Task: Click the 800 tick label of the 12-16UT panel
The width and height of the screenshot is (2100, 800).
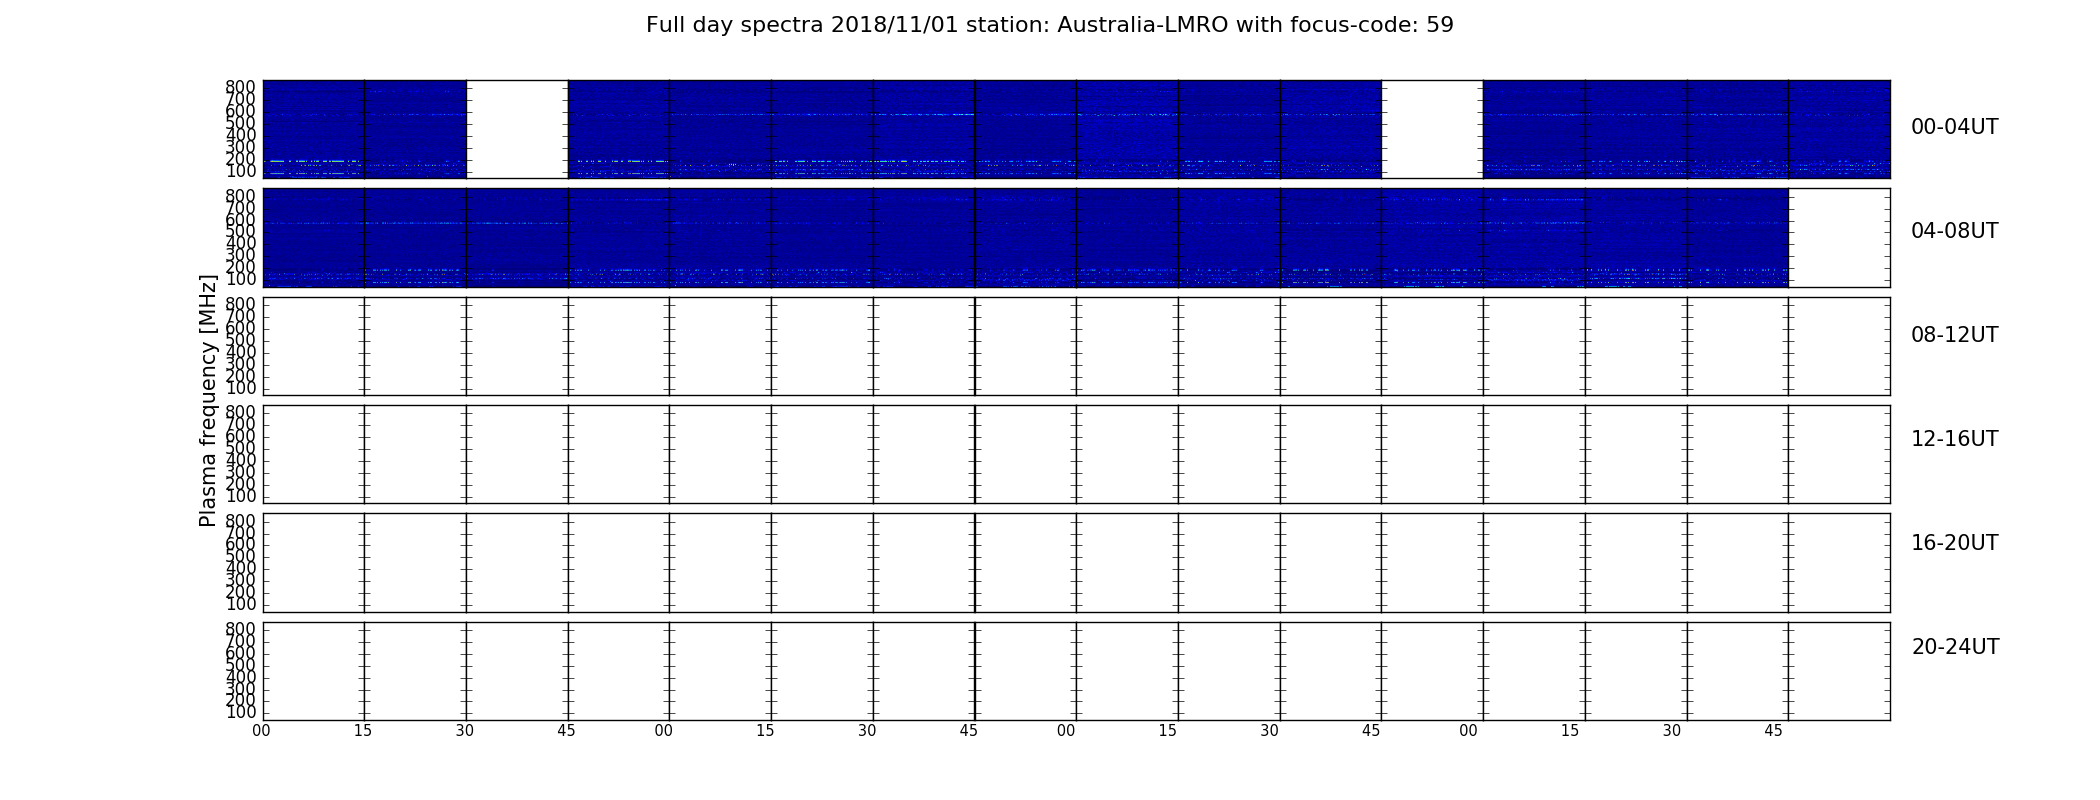Action: 241,412
